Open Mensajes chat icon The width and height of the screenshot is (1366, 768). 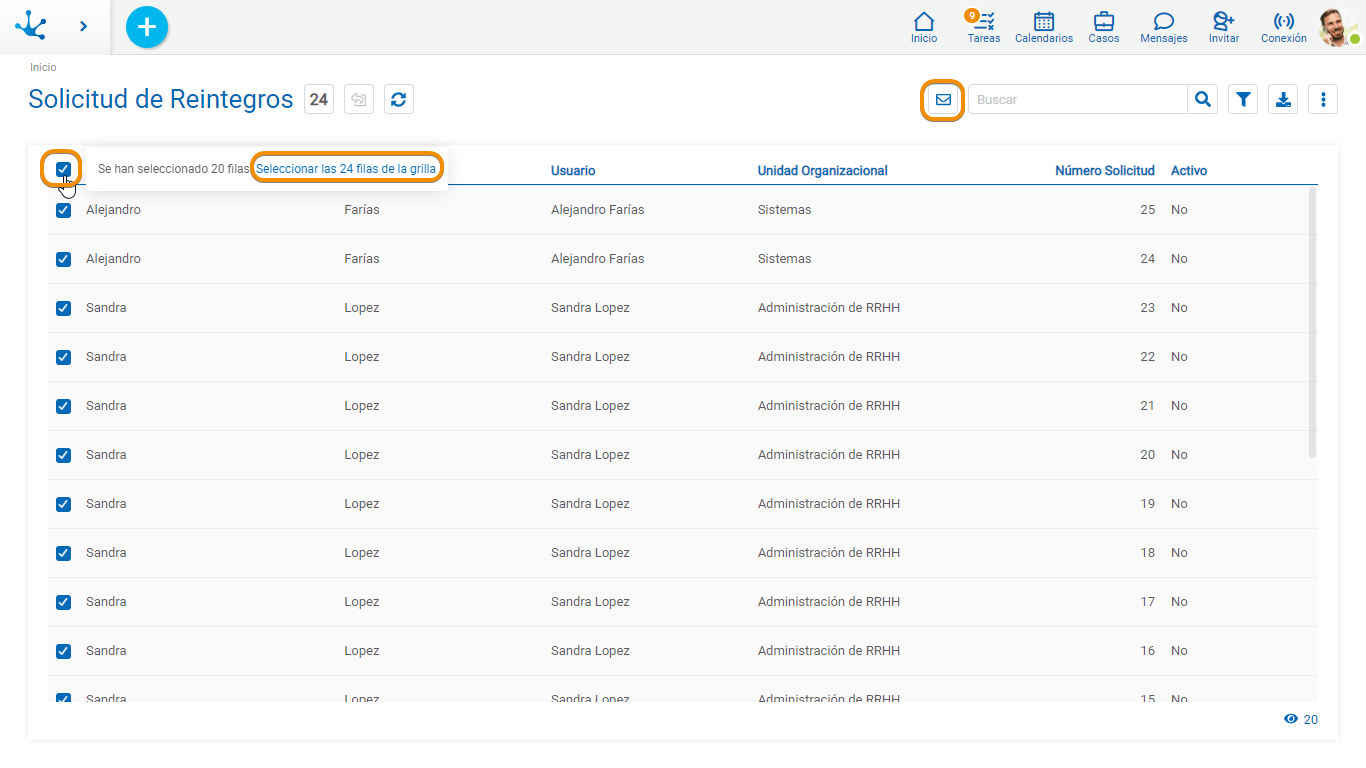(1164, 27)
